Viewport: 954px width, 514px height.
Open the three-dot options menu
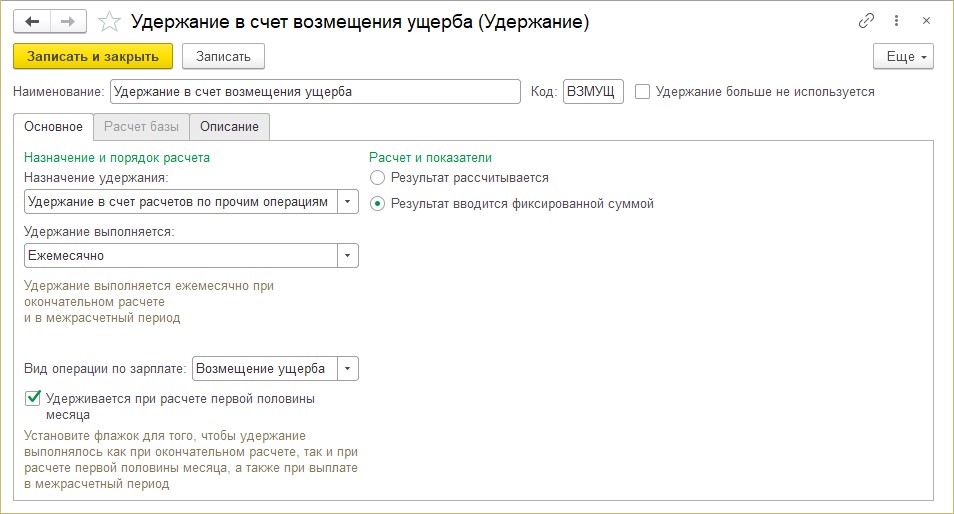tap(897, 21)
